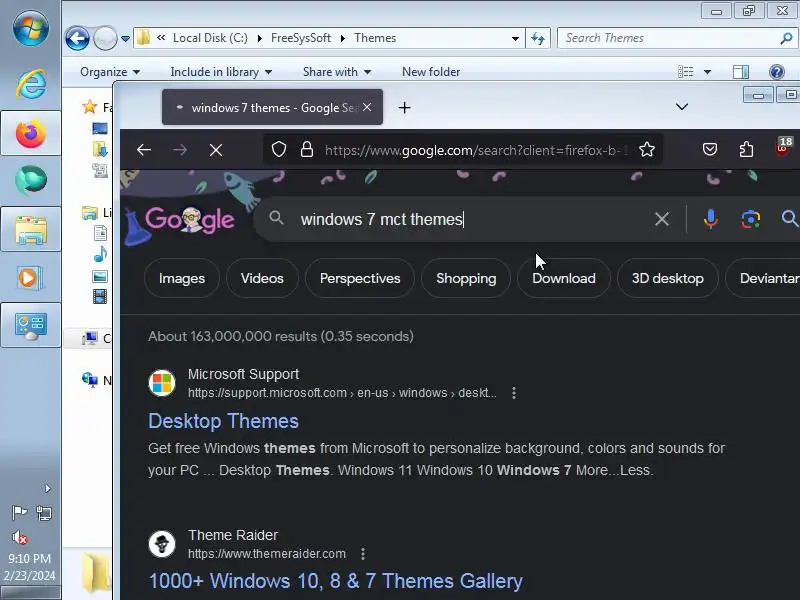Viewport: 800px width, 600px height.
Task: Open extension icon with 18 badge
Action: pos(783,146)
